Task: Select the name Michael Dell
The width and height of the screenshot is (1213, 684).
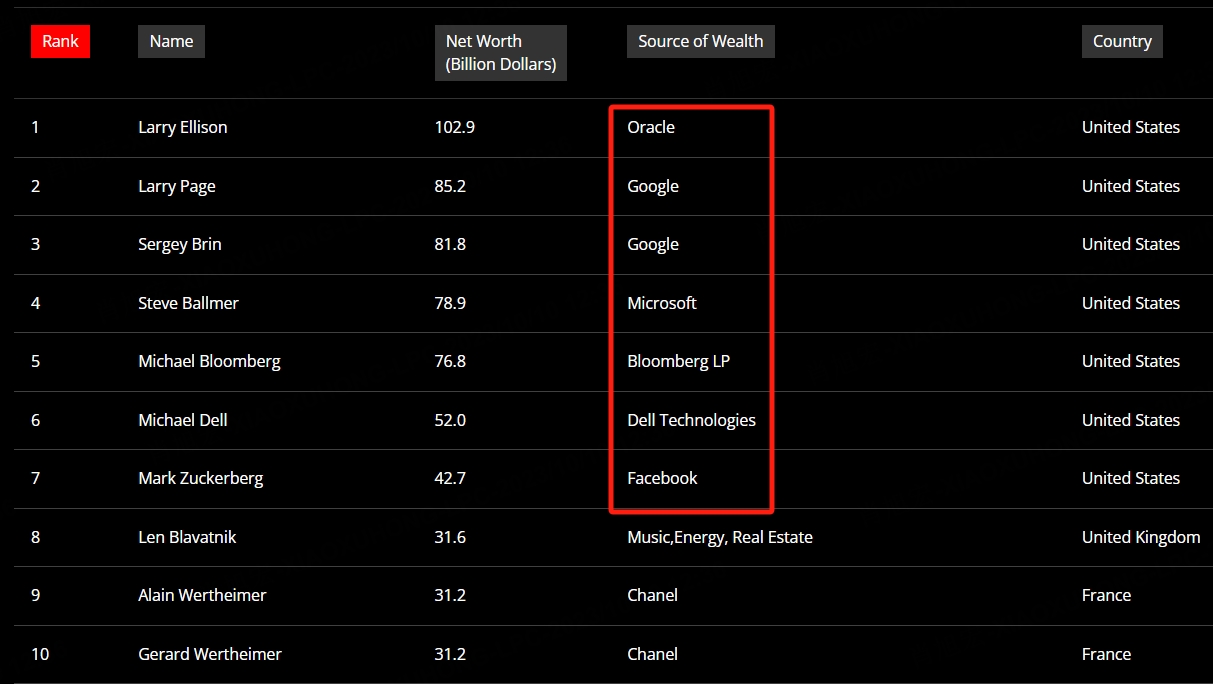Action: [183, 420]
